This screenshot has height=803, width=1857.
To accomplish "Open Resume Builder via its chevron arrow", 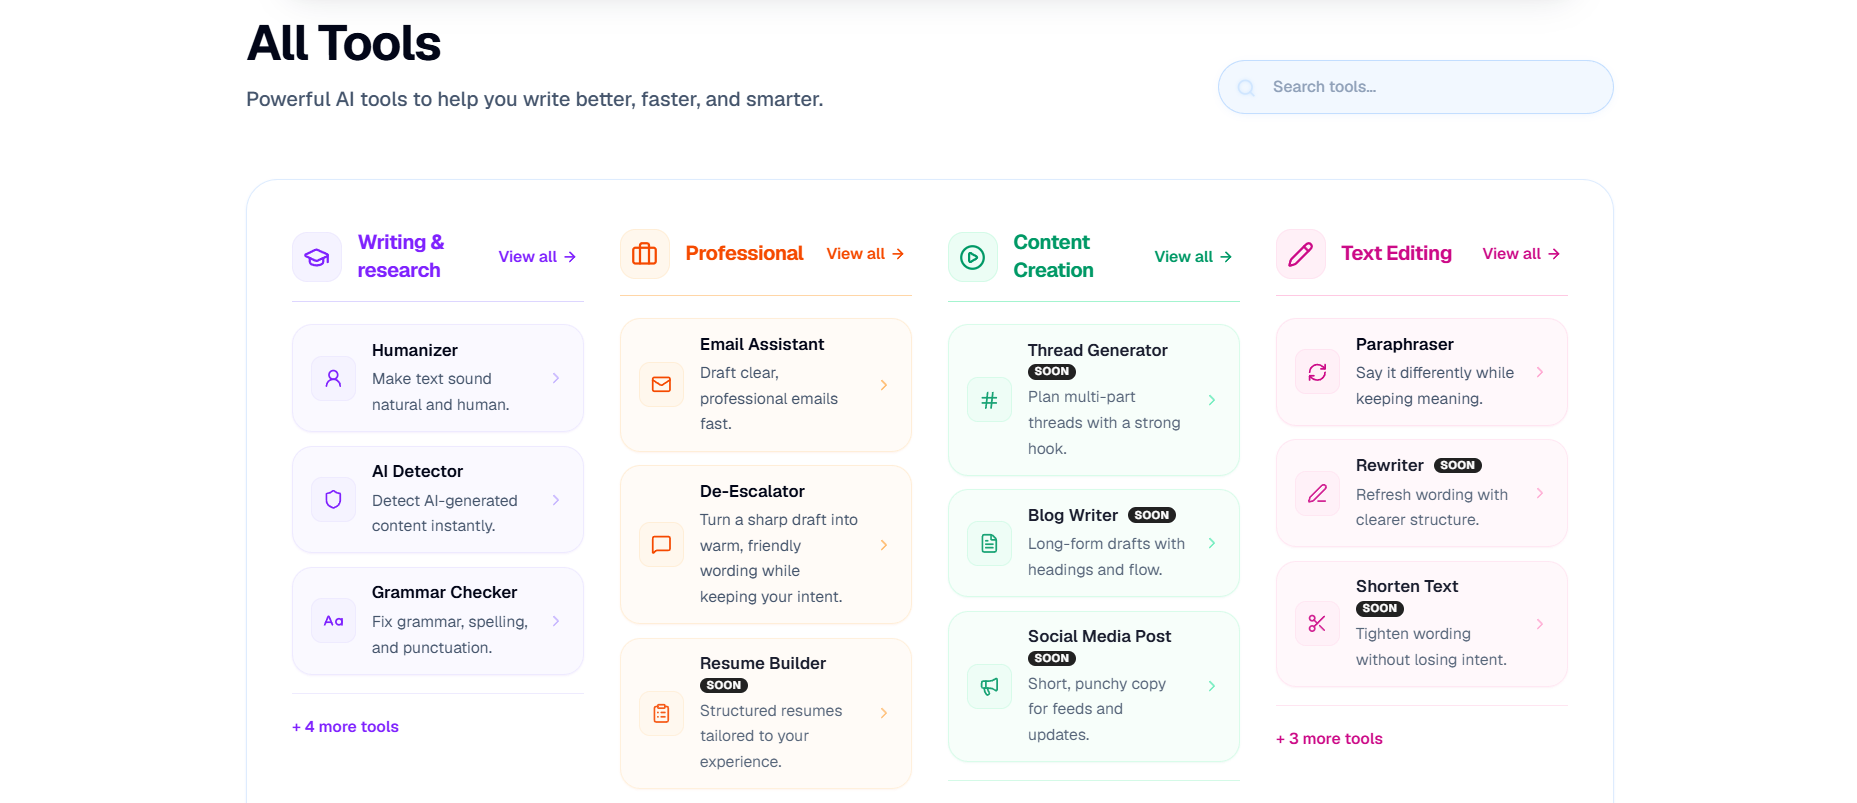I will point(884,713).
